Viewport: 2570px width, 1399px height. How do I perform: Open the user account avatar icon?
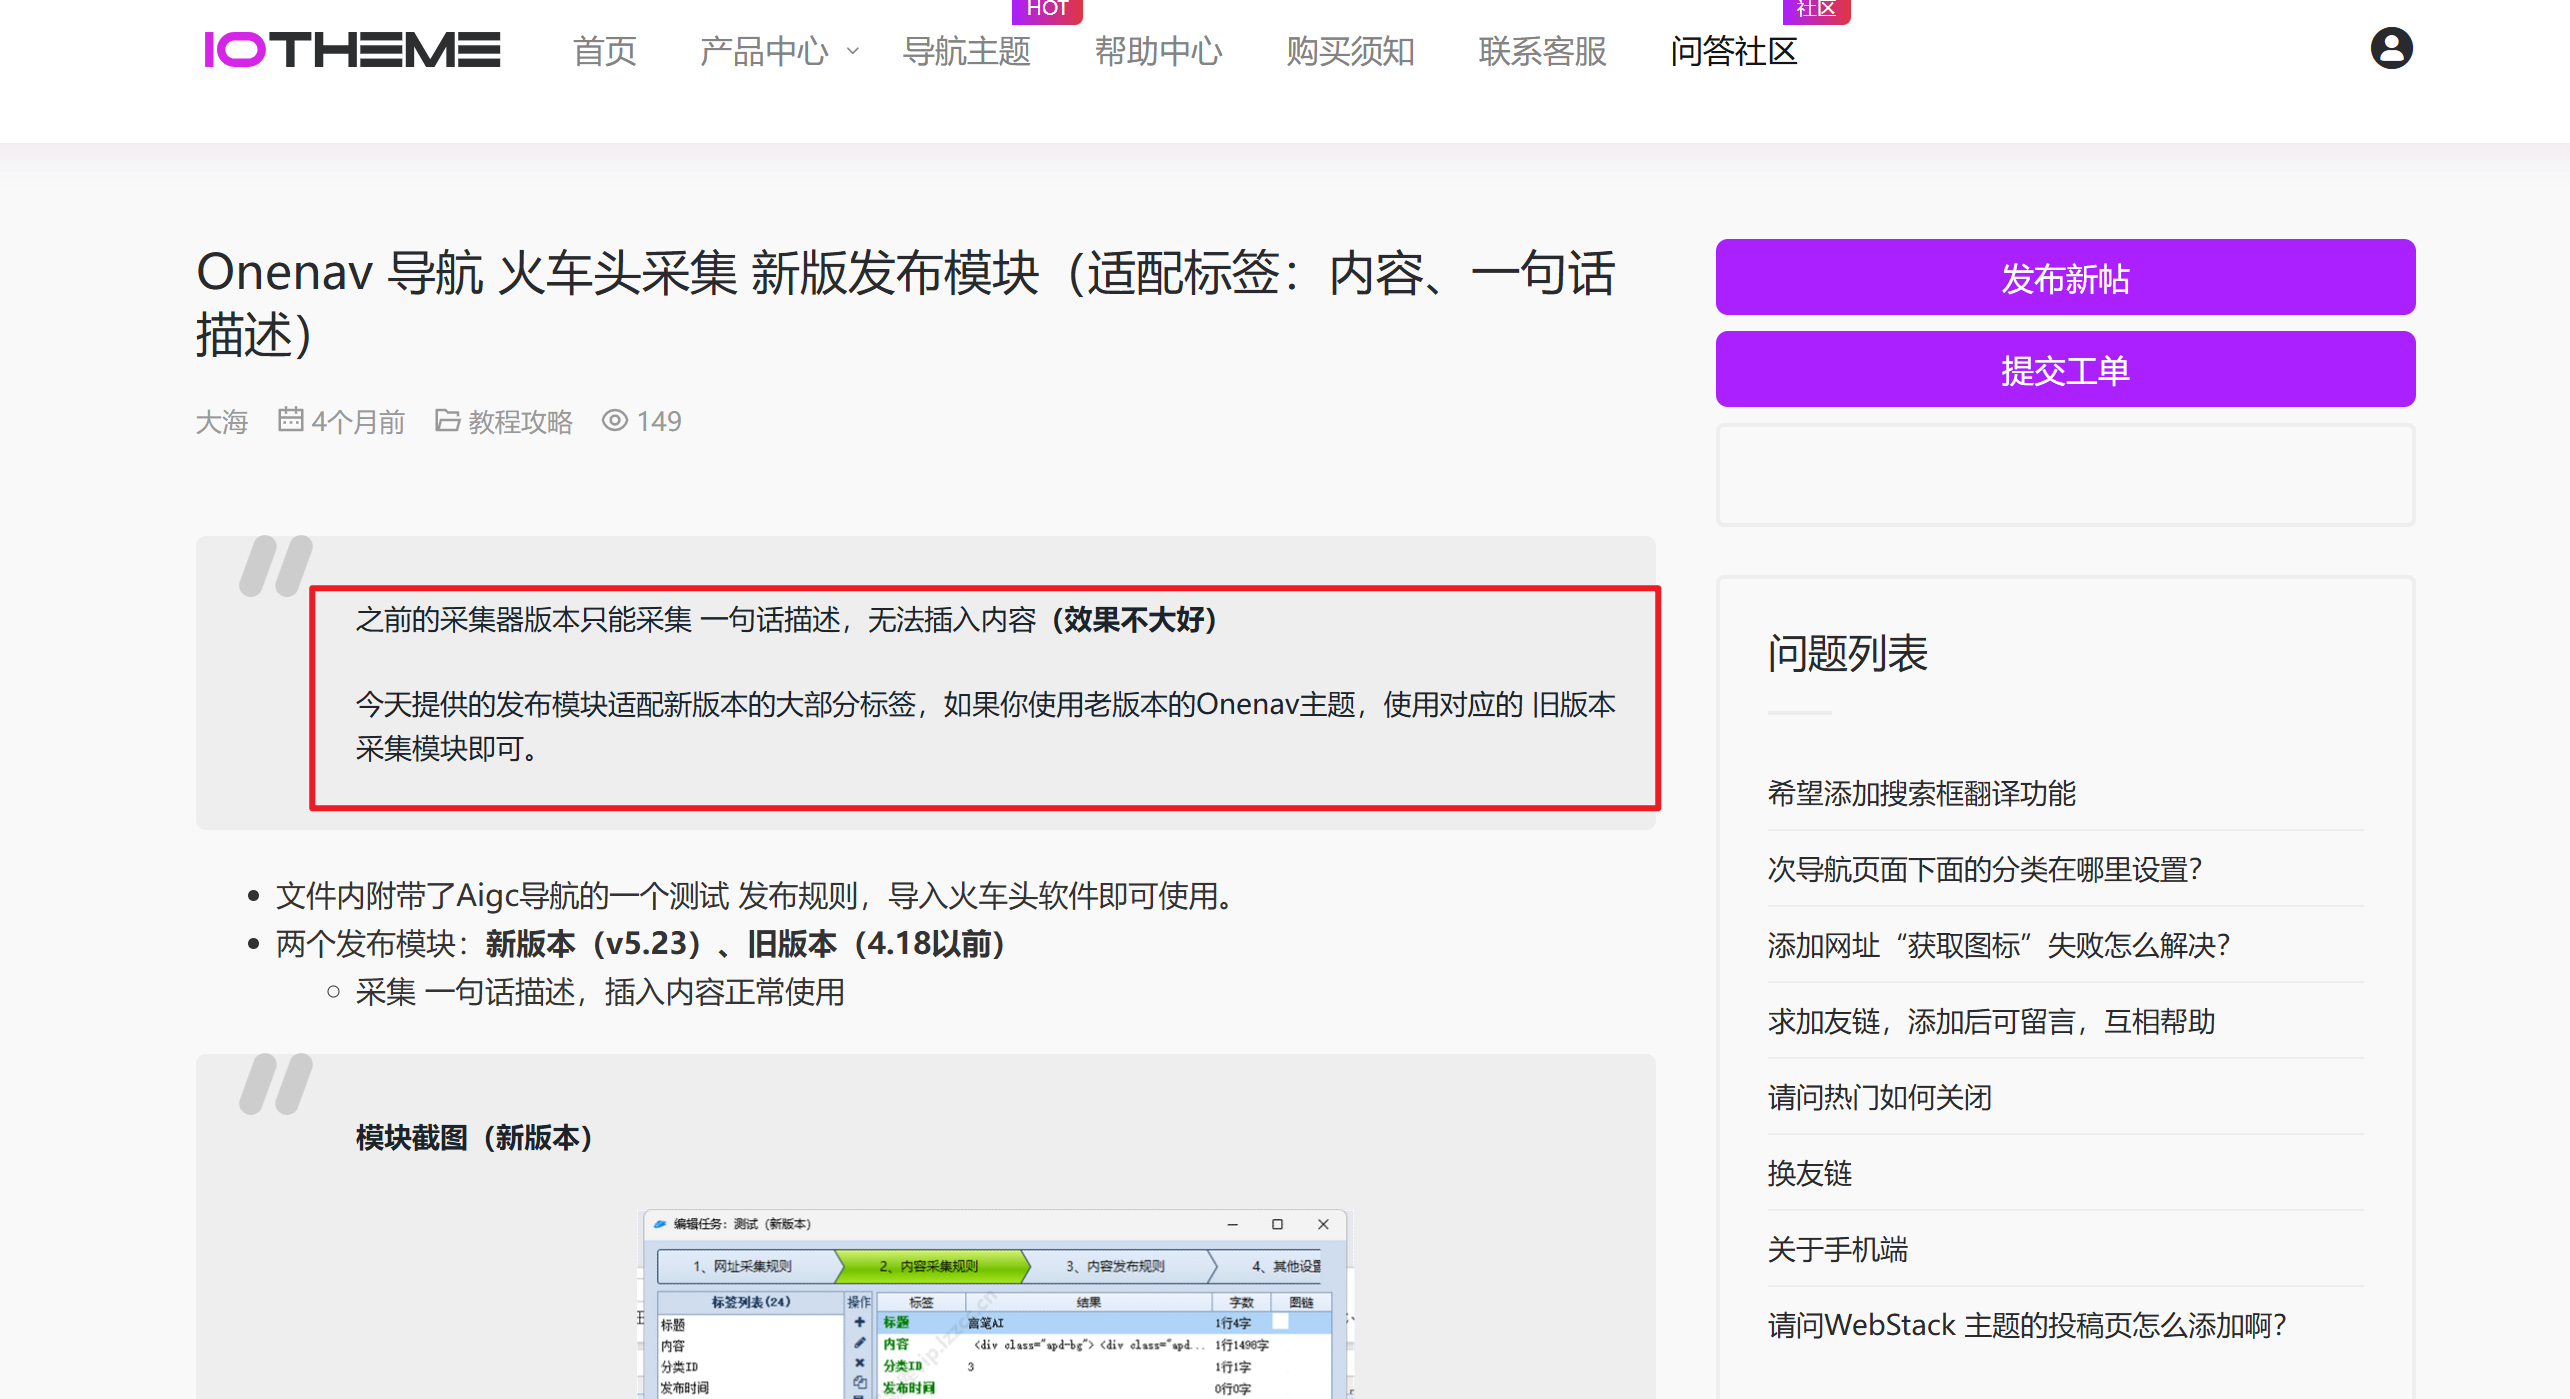2391,48
